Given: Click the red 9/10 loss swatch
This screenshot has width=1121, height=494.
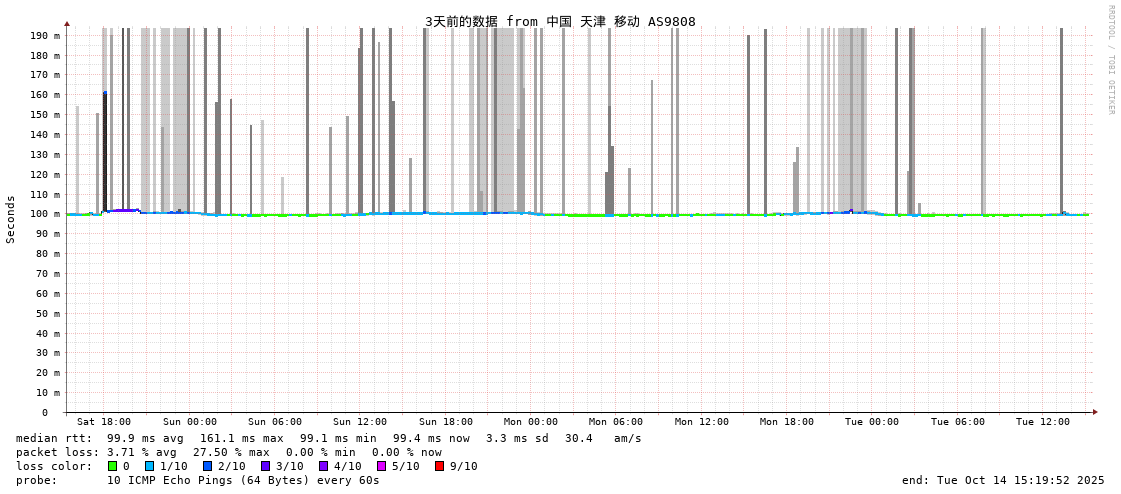Looking at the screenshot, I should [x=439, y=466].
